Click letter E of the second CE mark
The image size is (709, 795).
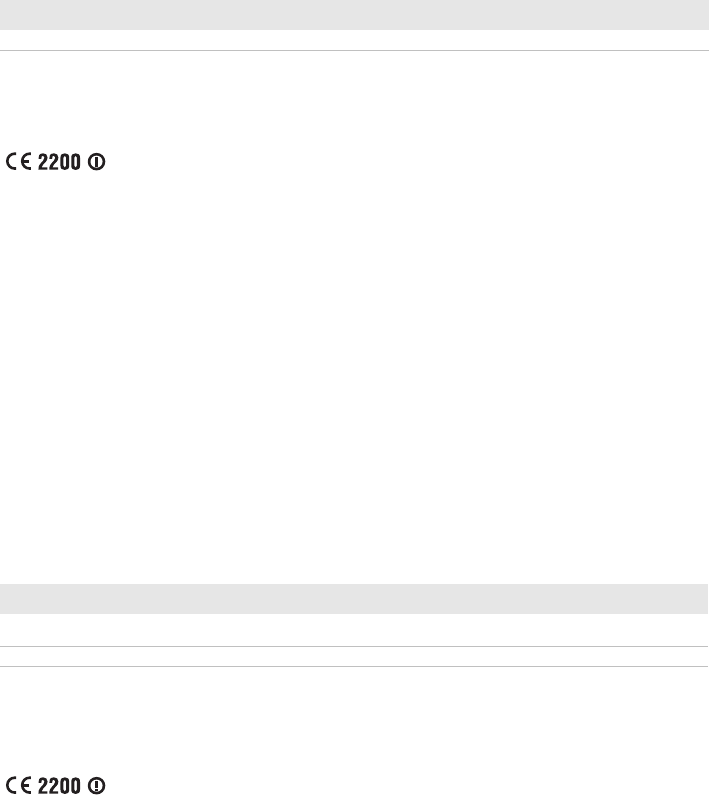click(26, 785)
